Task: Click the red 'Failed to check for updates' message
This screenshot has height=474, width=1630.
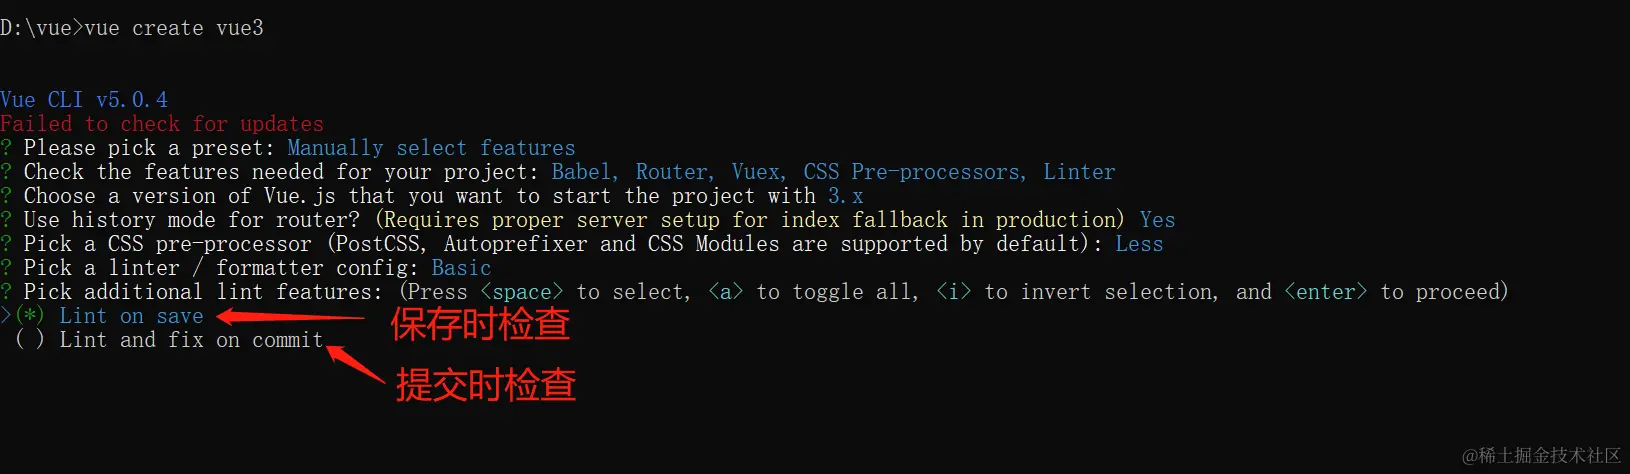Action: tap(162, 124)
